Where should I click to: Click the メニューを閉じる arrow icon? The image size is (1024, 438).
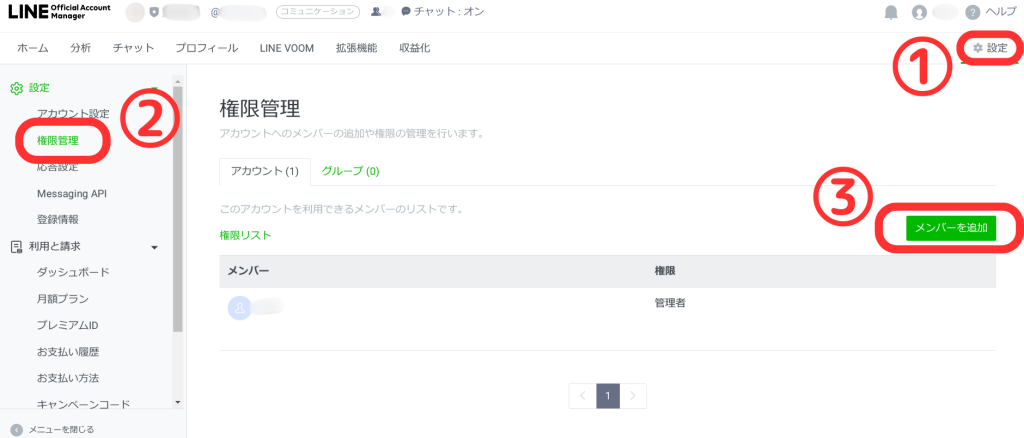(x=17, y=430)
